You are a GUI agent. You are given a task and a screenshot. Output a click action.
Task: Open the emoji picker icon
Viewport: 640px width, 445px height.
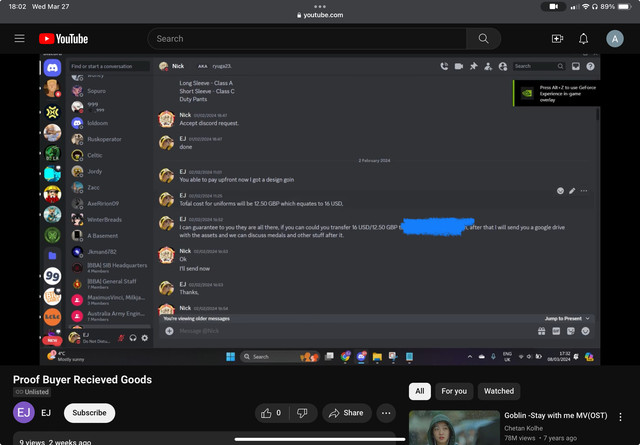[585, 331]
